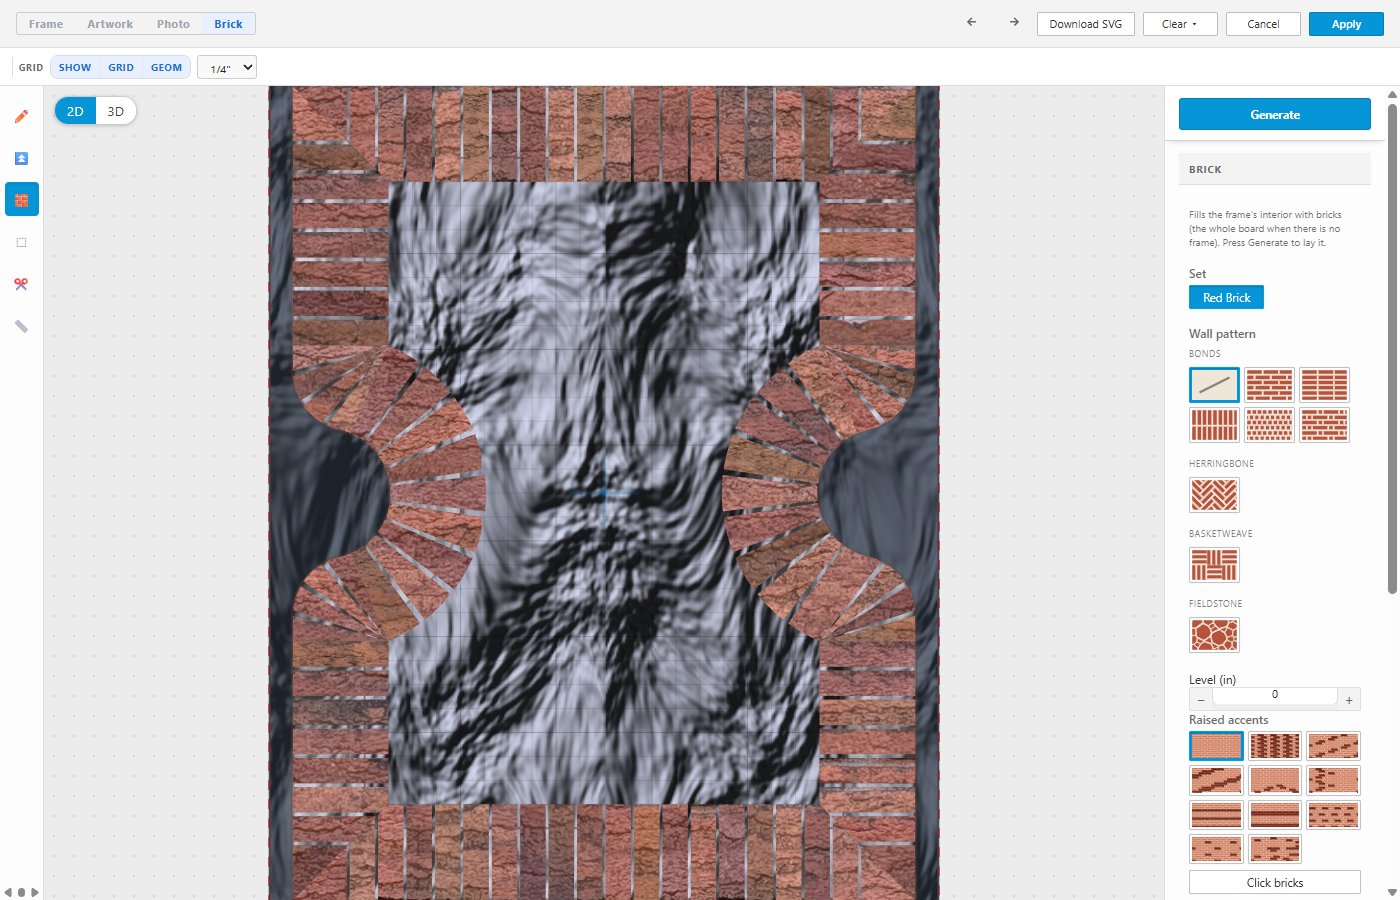Select the basketweave wall pattern
1400x900 pixels.
point(1214,565)
